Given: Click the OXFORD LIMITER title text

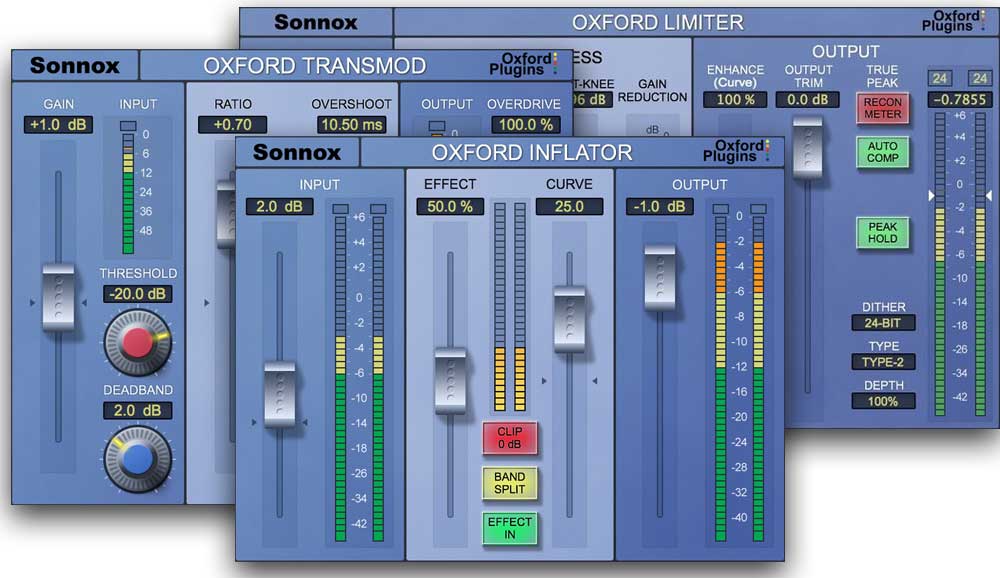Looking at the screenshot, I should [x=658, y=22].
